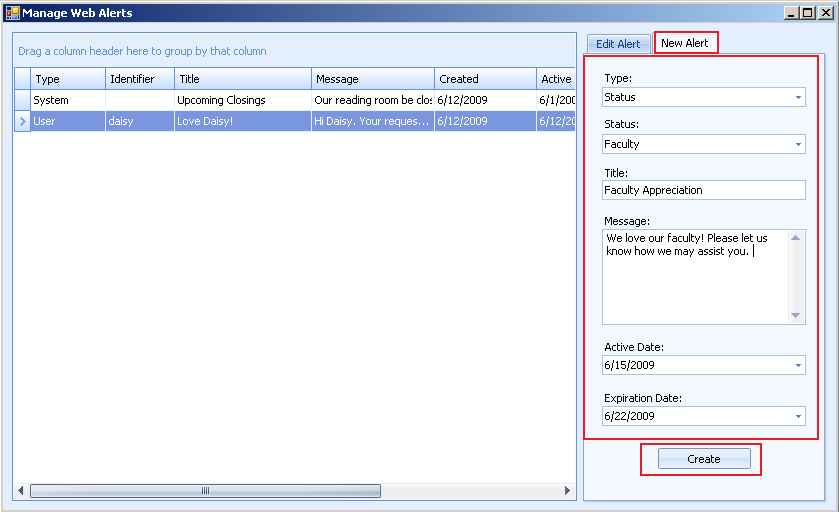Select the System Upcoming Closings row
This screenshot has width=839, height=512.
(220, 100)
